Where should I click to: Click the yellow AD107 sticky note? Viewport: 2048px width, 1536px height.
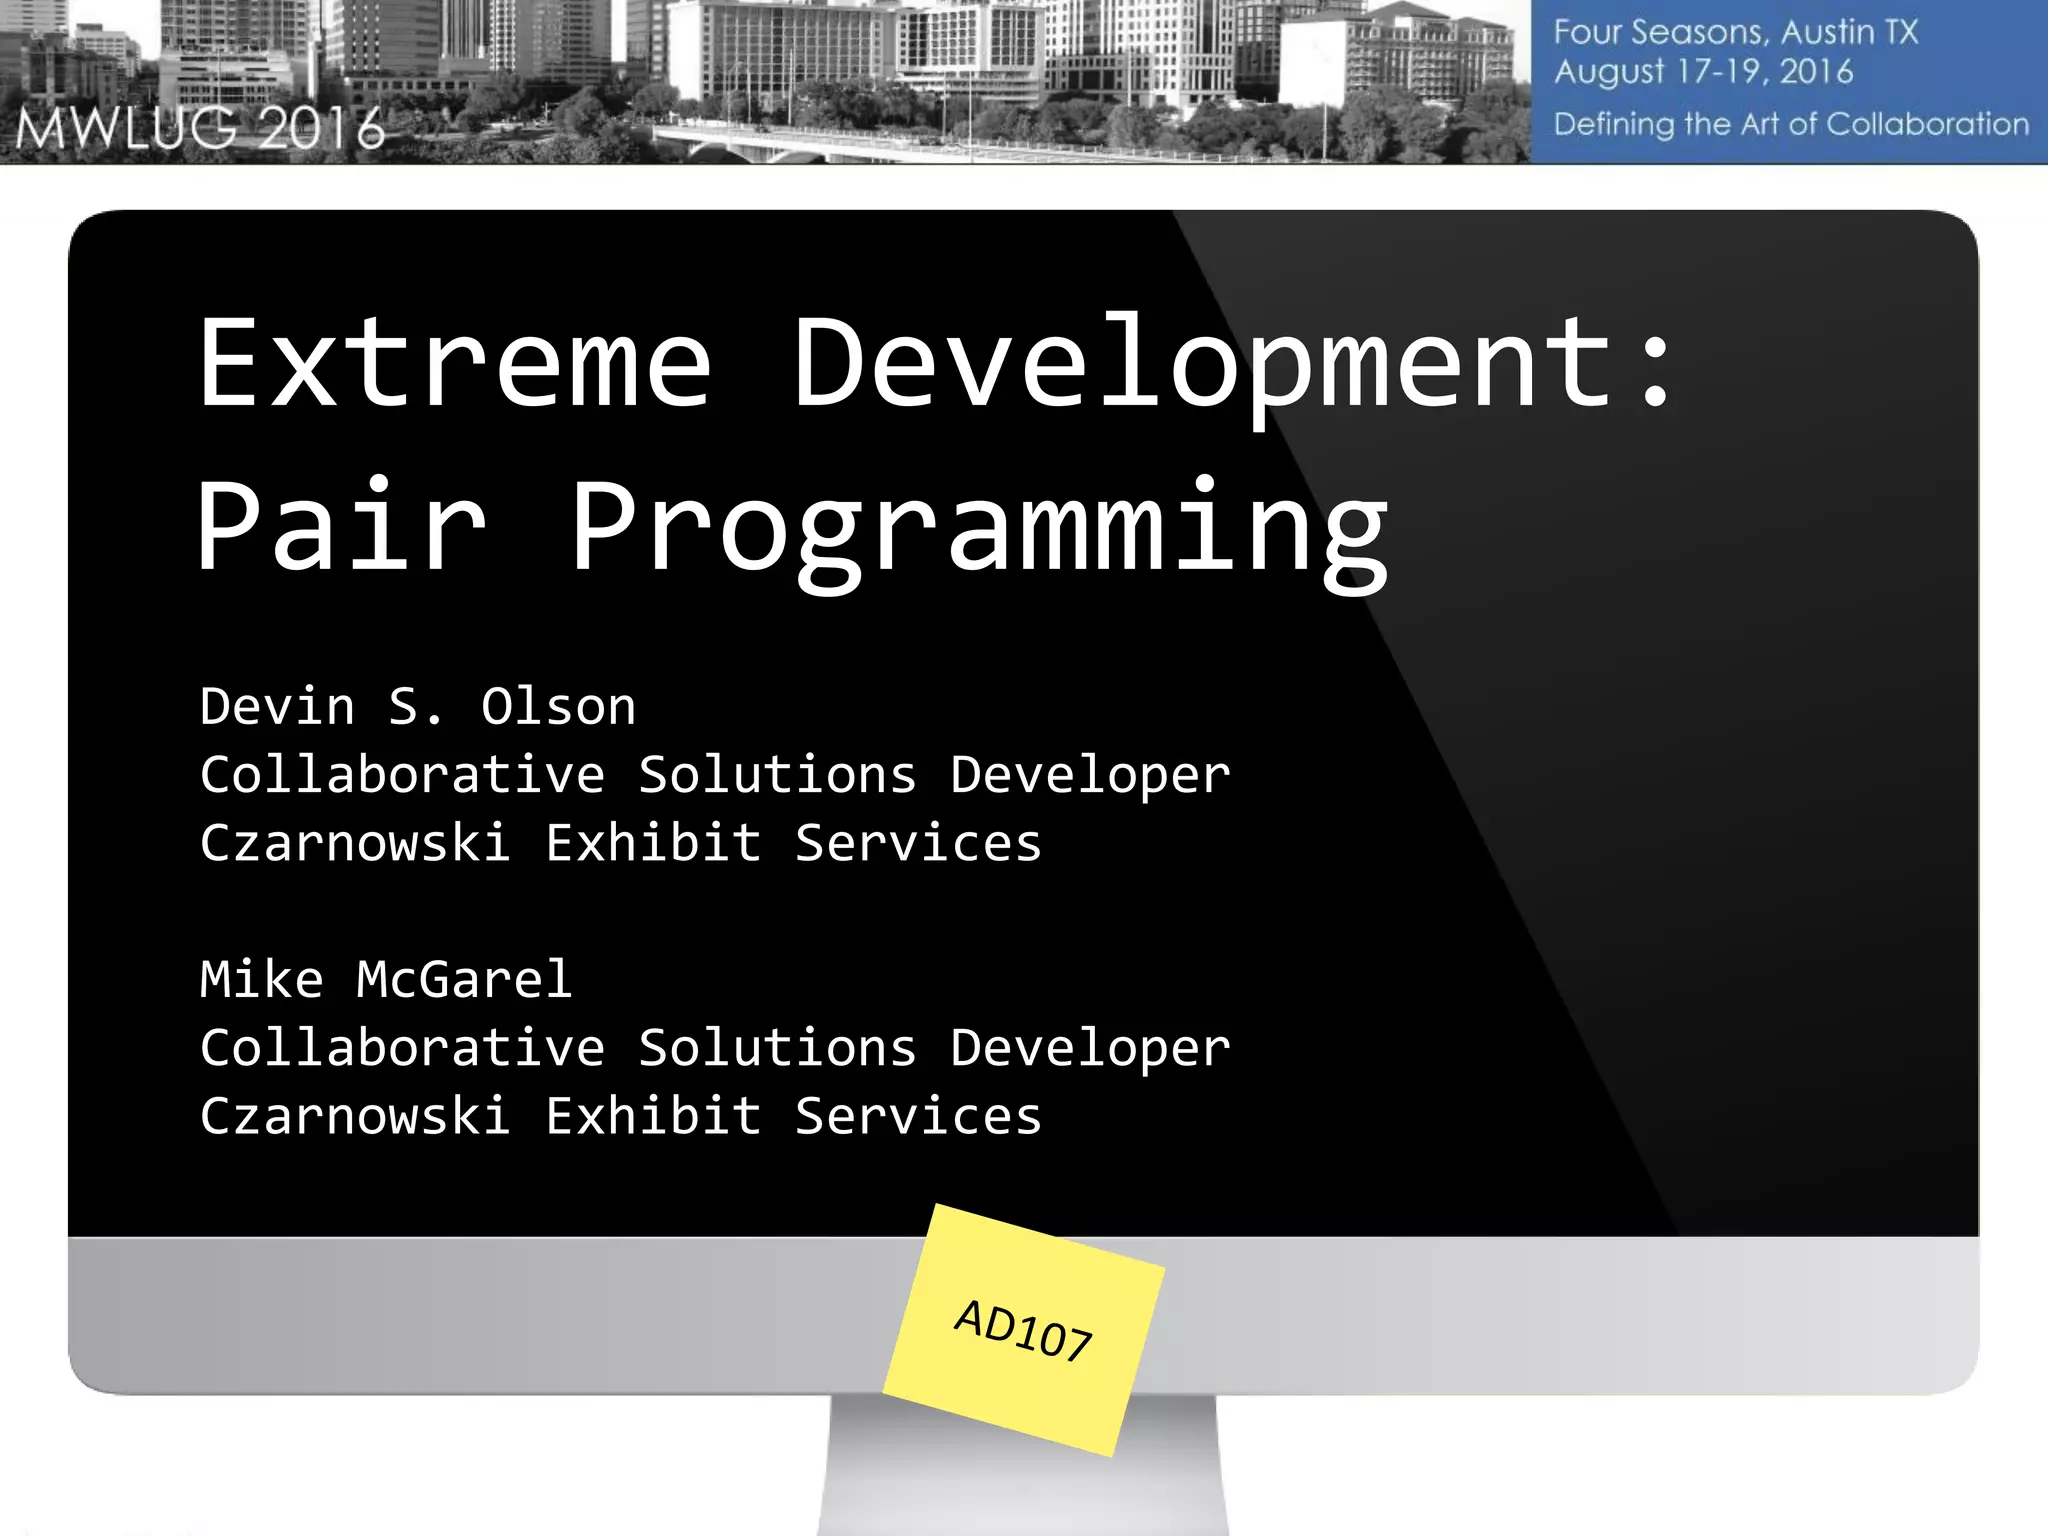[1023, 1329]
